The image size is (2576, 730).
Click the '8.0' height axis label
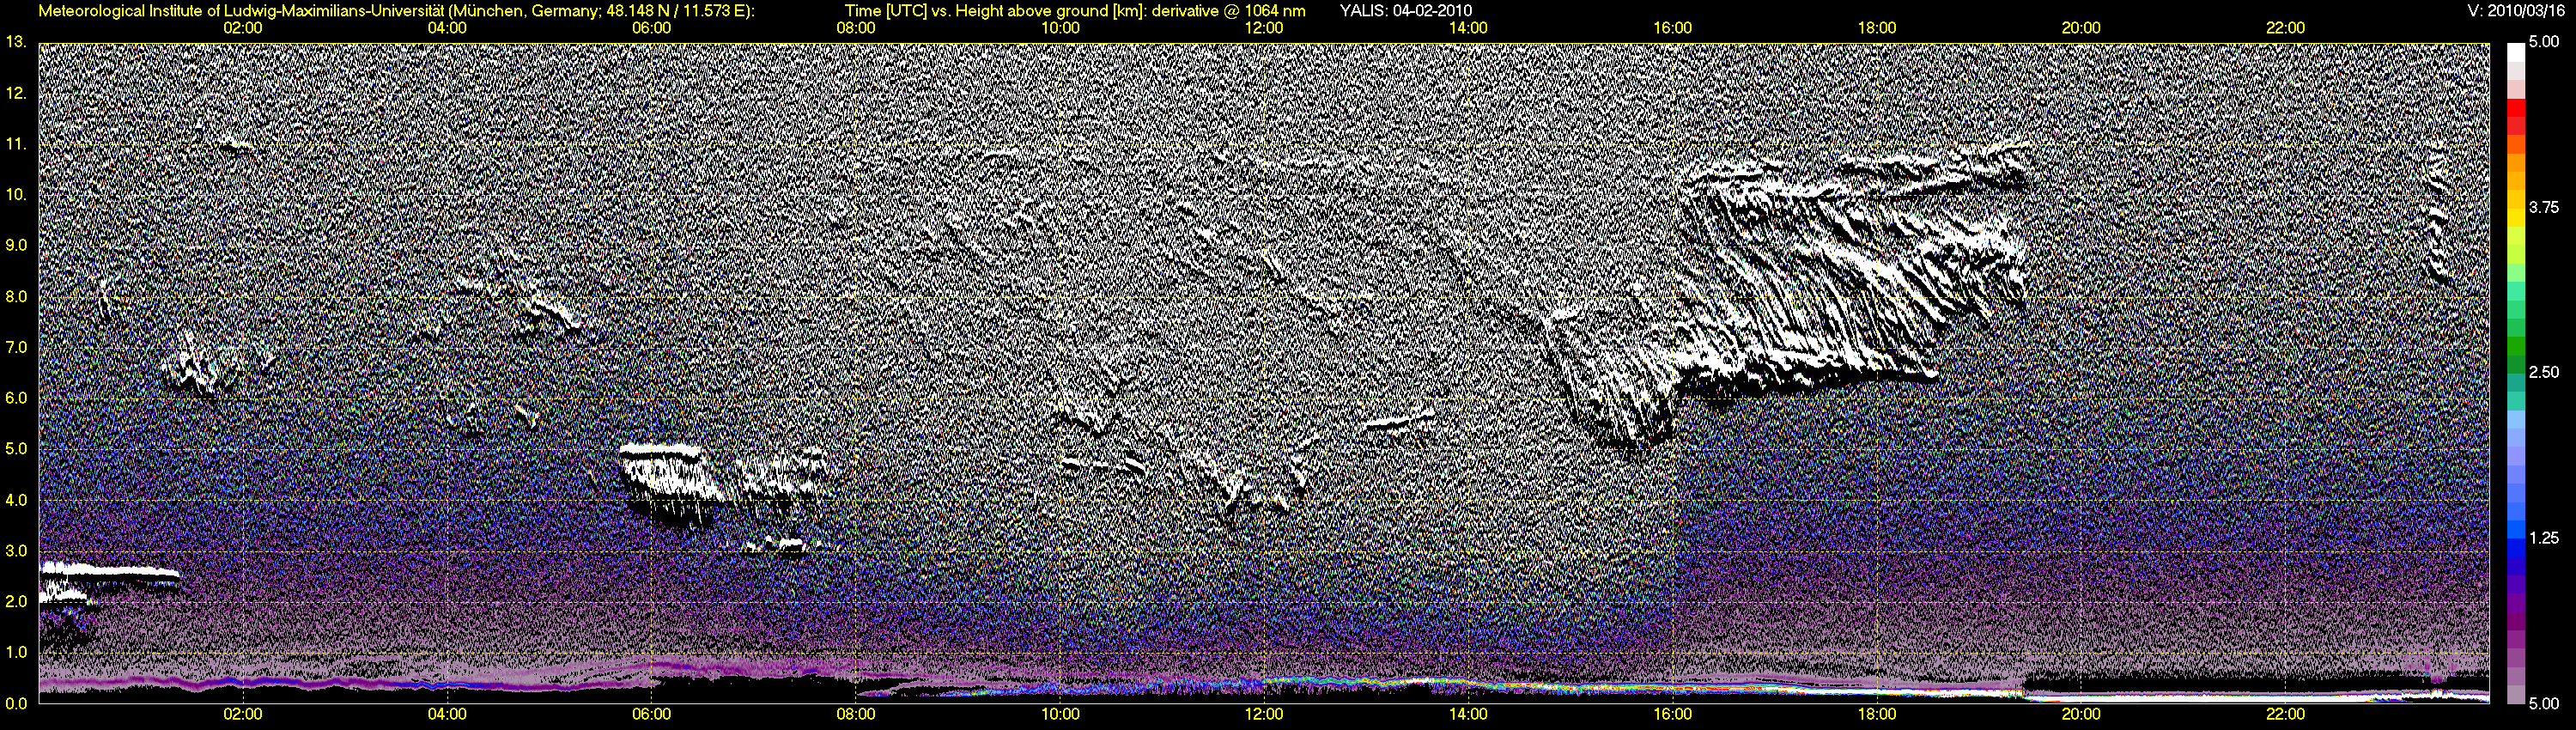pyautogui.click(x=16, y=297)
